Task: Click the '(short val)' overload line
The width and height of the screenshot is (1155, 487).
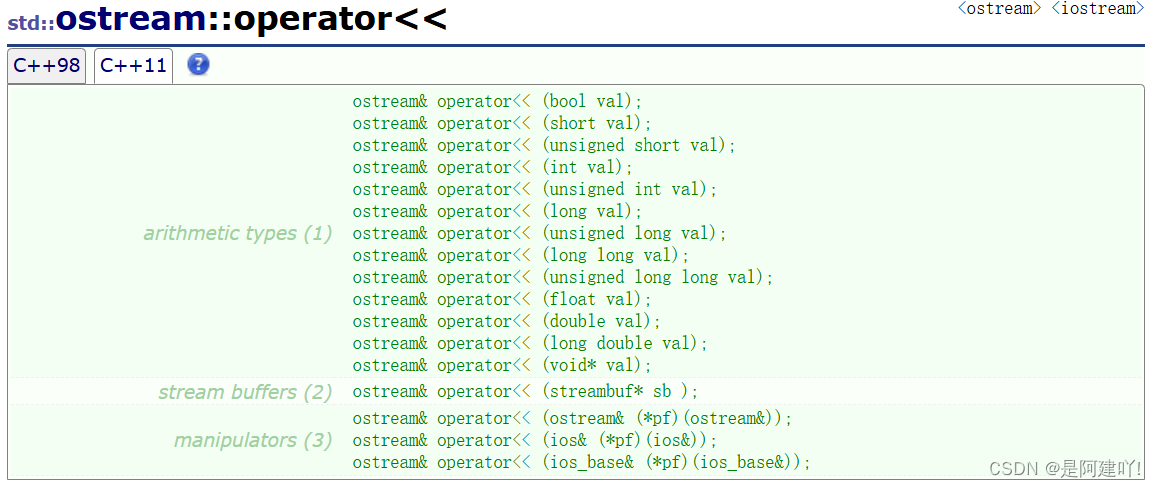Action: pyautogui.click(x=502, y=123)
